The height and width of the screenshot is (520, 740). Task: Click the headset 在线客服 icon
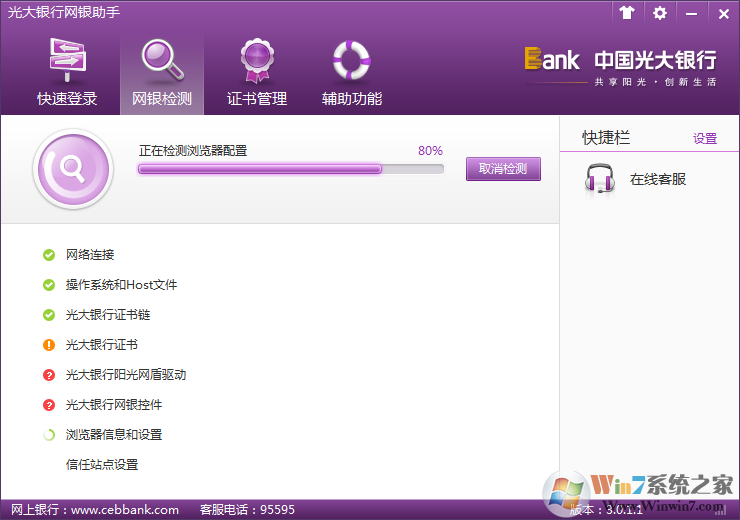pos(599,178)
